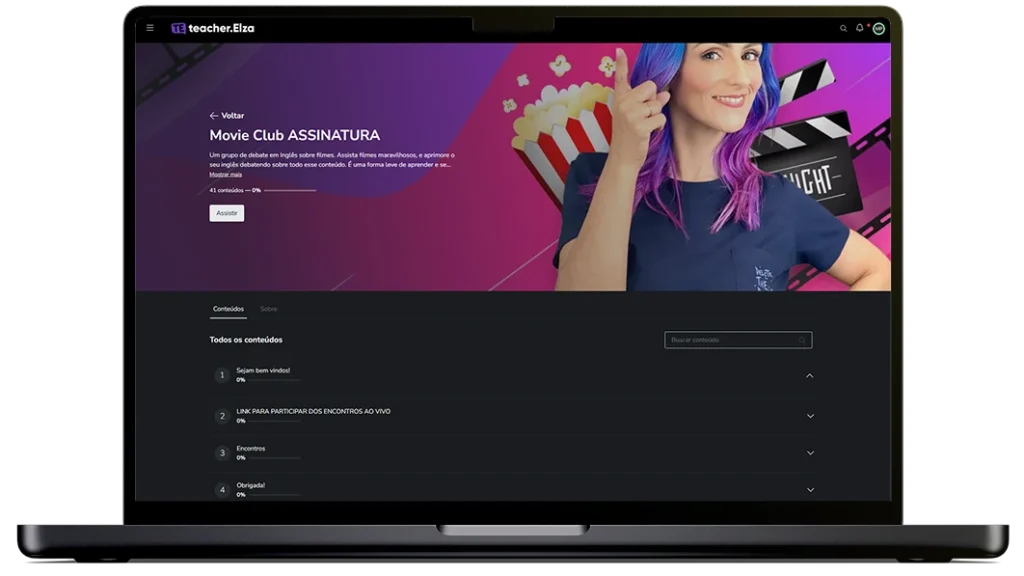This screenshot has width=1024, height=576.
Task: Expand the Encontros section
Action: 810,453
